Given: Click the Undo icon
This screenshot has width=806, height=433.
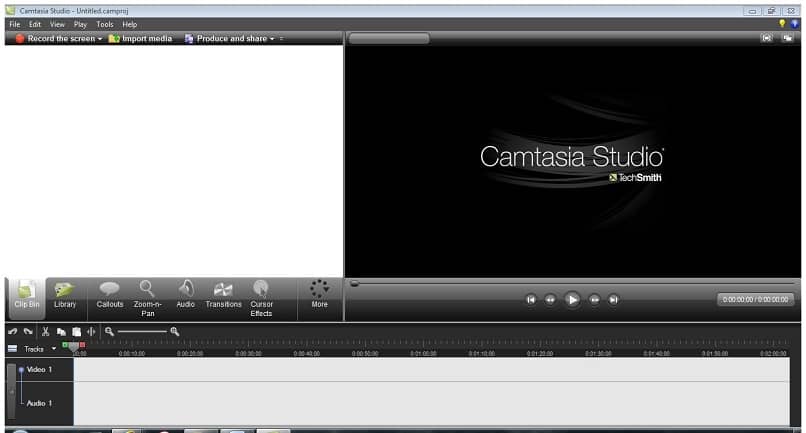Looking at the screenshot, I should pyautogui.click(x=13, y=332).
